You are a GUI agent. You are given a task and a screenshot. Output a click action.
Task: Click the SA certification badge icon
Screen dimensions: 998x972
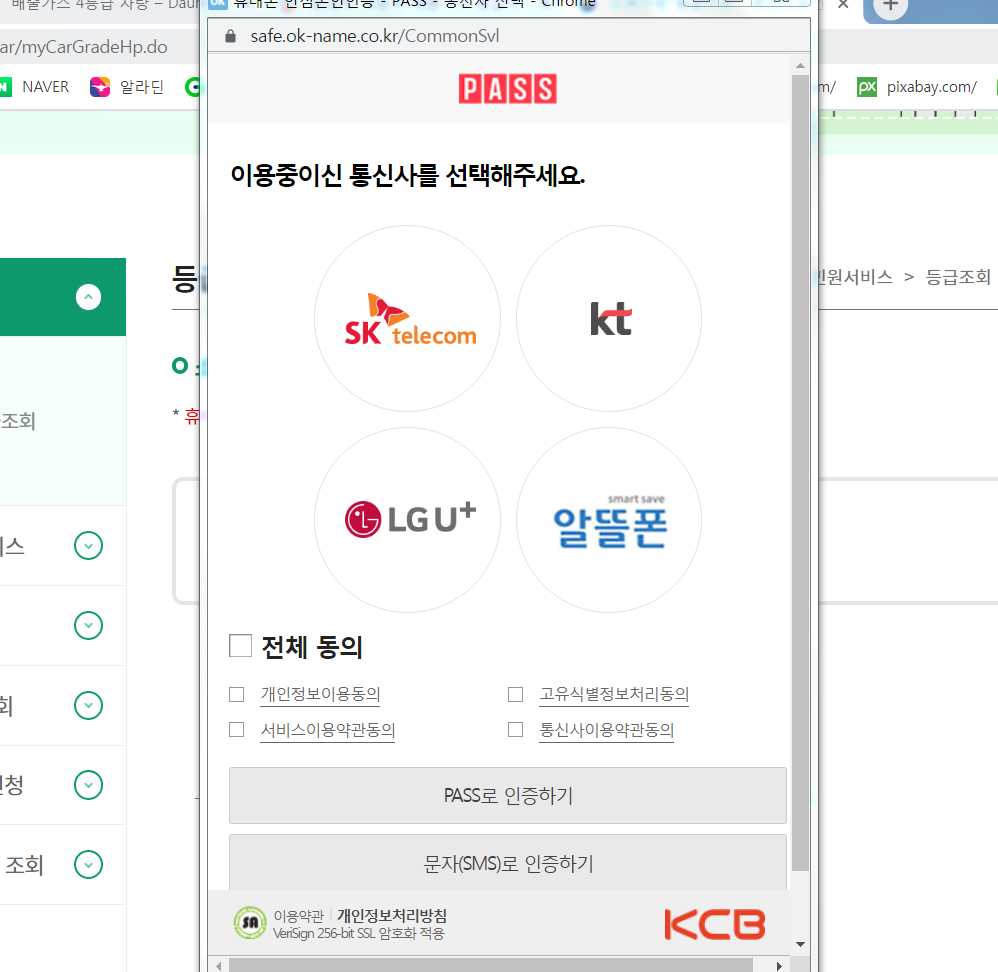click(250, 923)
